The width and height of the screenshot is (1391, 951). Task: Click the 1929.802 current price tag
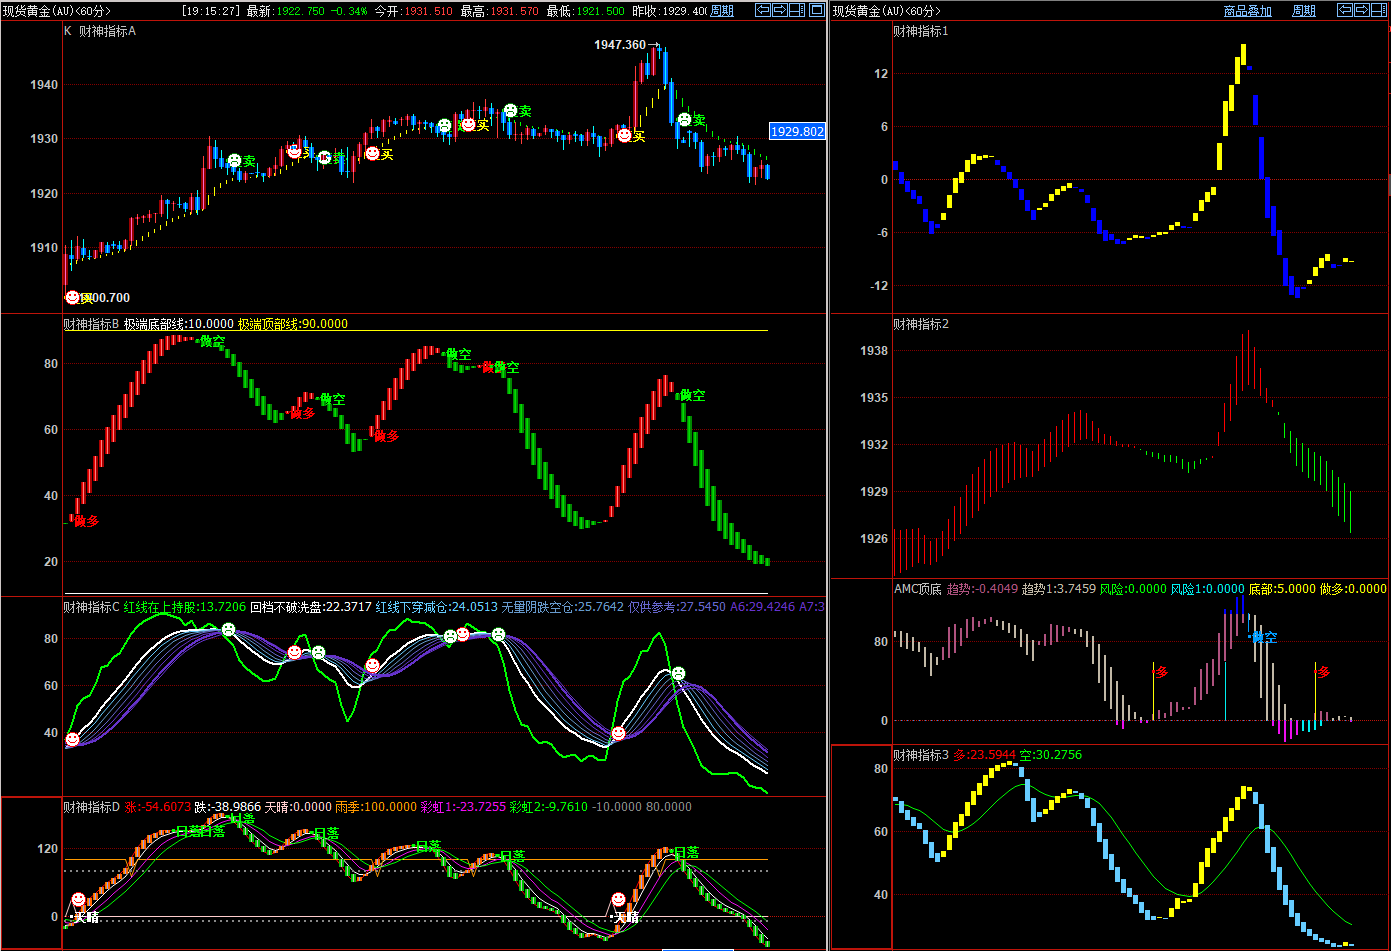(x=797, y=131)
